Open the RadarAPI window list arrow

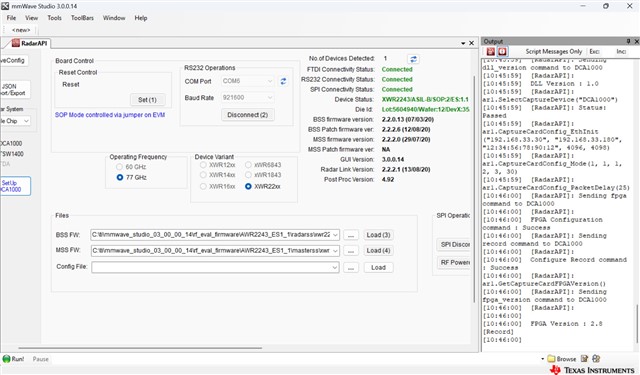coord(463,43)
